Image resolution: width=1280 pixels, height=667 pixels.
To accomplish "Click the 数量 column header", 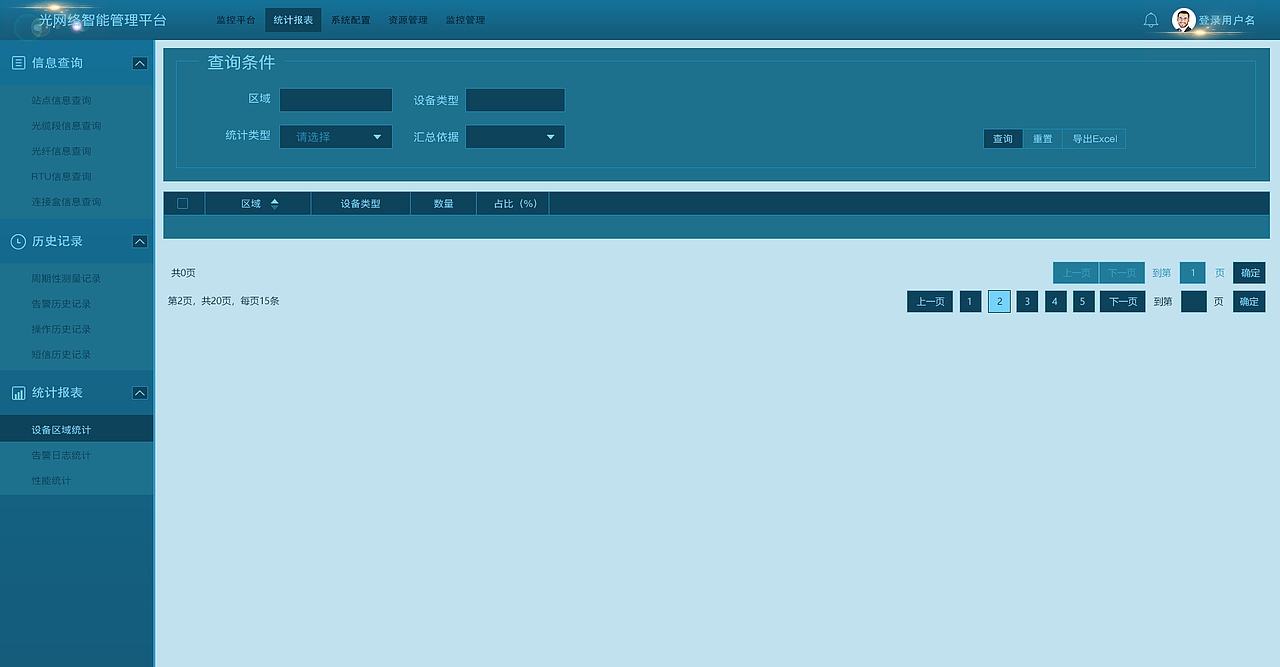I will (x=443, y=204).
